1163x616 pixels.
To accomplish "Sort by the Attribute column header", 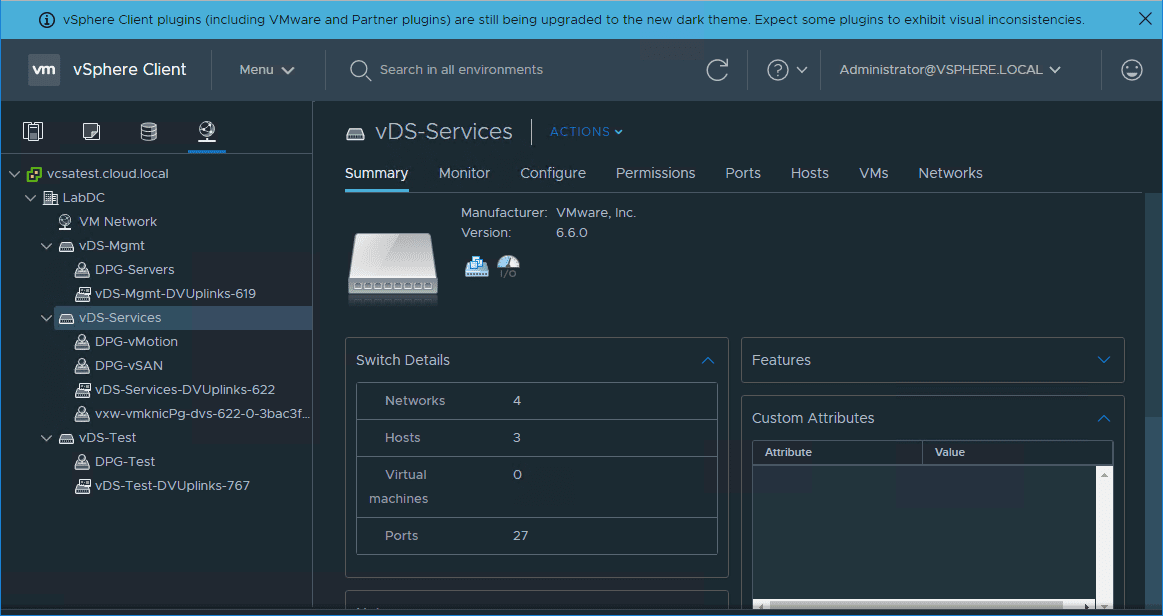I will [x=837, y=453].
